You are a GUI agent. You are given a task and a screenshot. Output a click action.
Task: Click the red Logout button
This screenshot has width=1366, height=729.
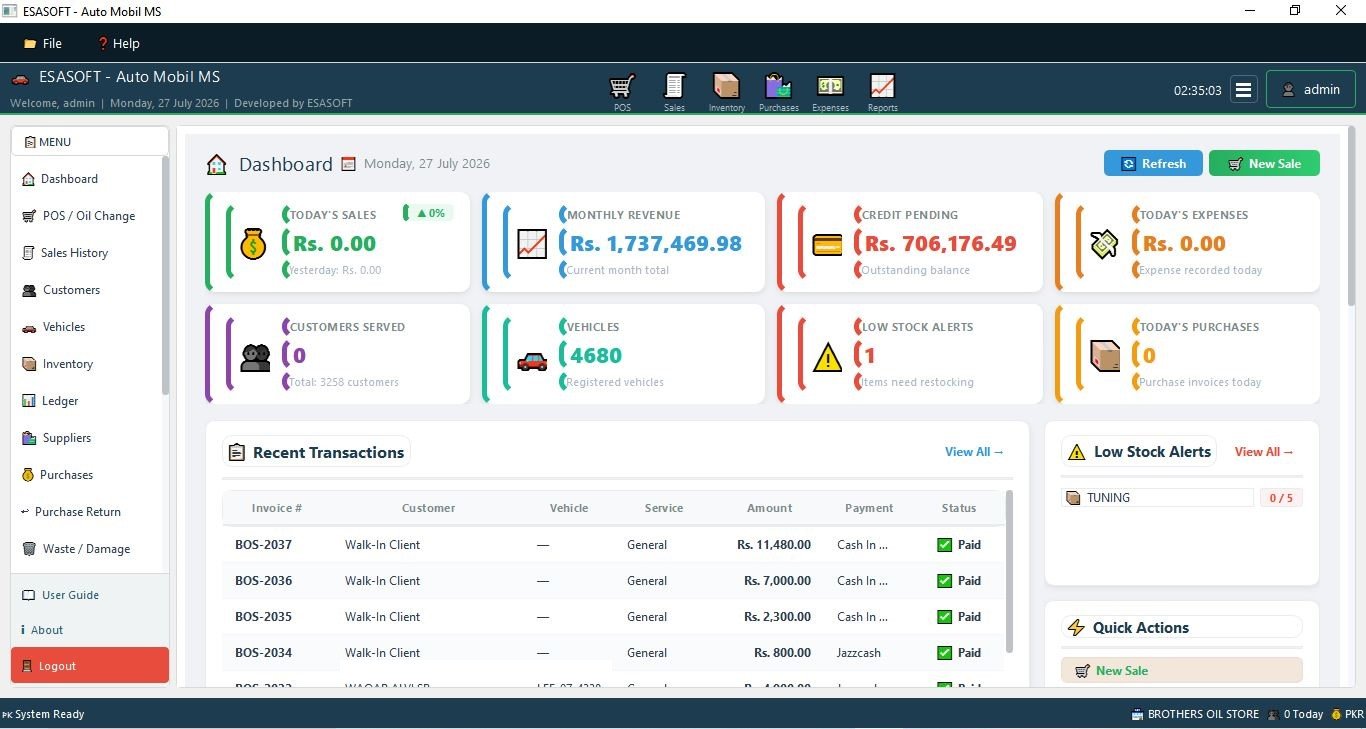(x=90, y=666)
